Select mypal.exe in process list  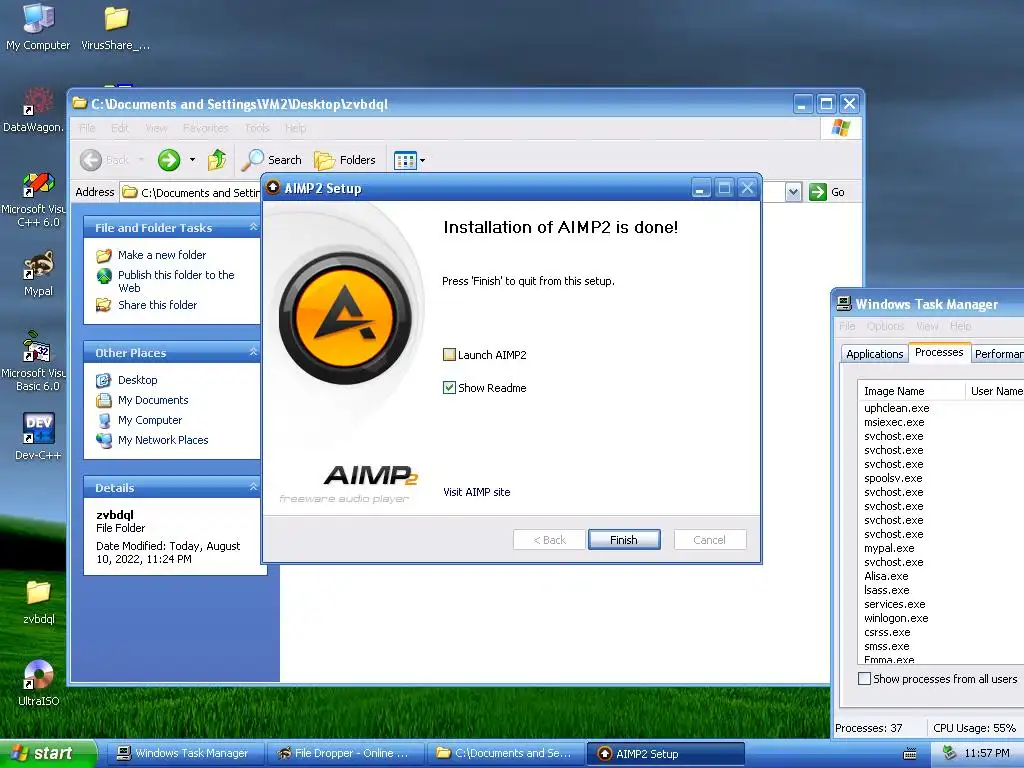pyautogui.click(x=889, y=548)
